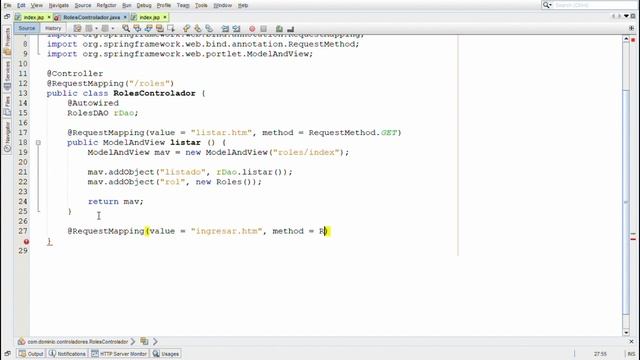Switch to RolesControlador.java tab
Image resolution: width=640 pixels, height=360 pixels.
91,17
